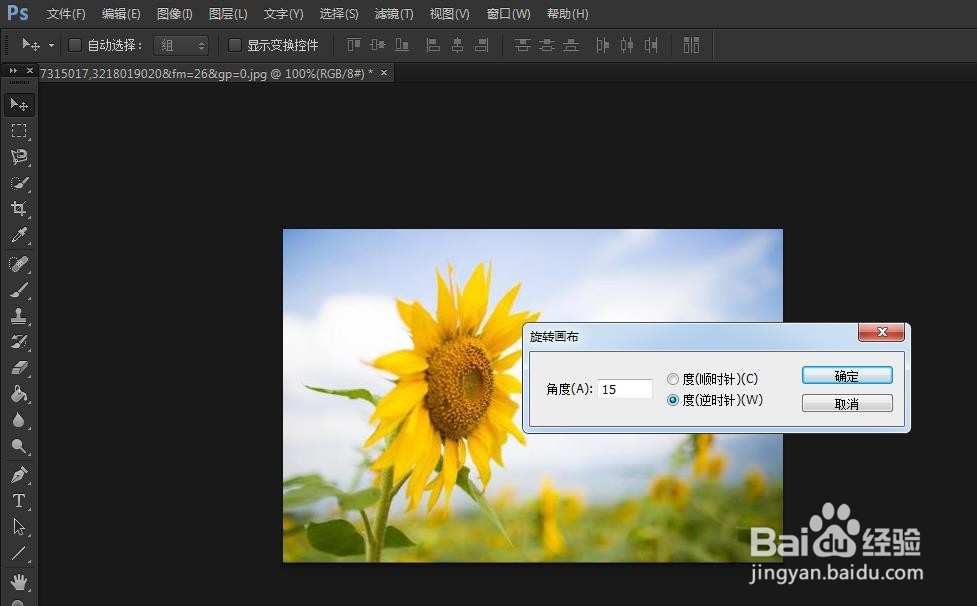Select the Horizontal Type tool
Screen dimensions: 977x606
pos(19,501)
